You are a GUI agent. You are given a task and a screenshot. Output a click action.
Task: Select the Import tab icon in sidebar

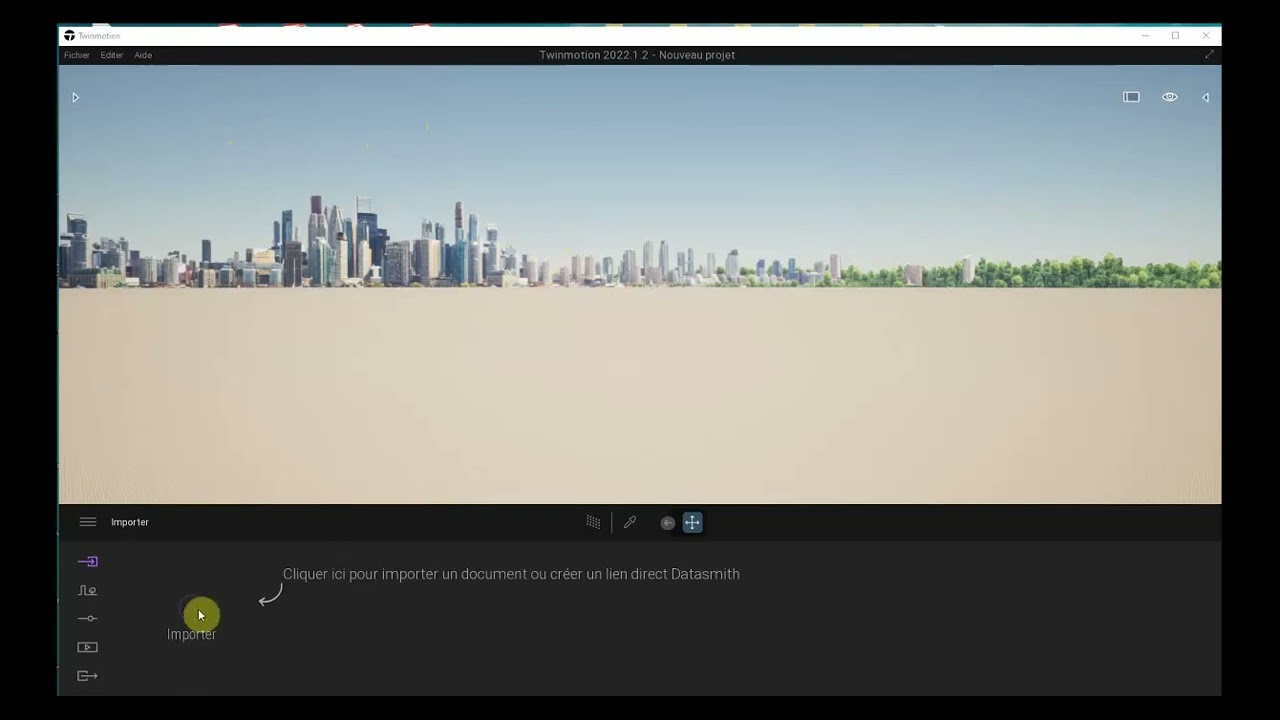(88, 561)
